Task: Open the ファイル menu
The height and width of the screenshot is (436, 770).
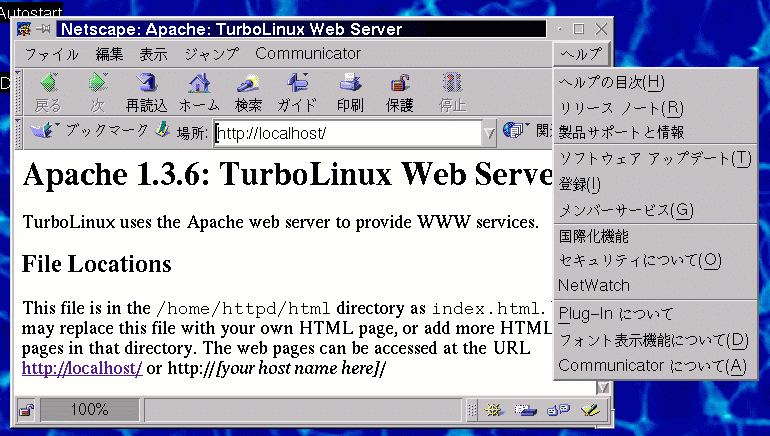Action: (x=52, y=54)
